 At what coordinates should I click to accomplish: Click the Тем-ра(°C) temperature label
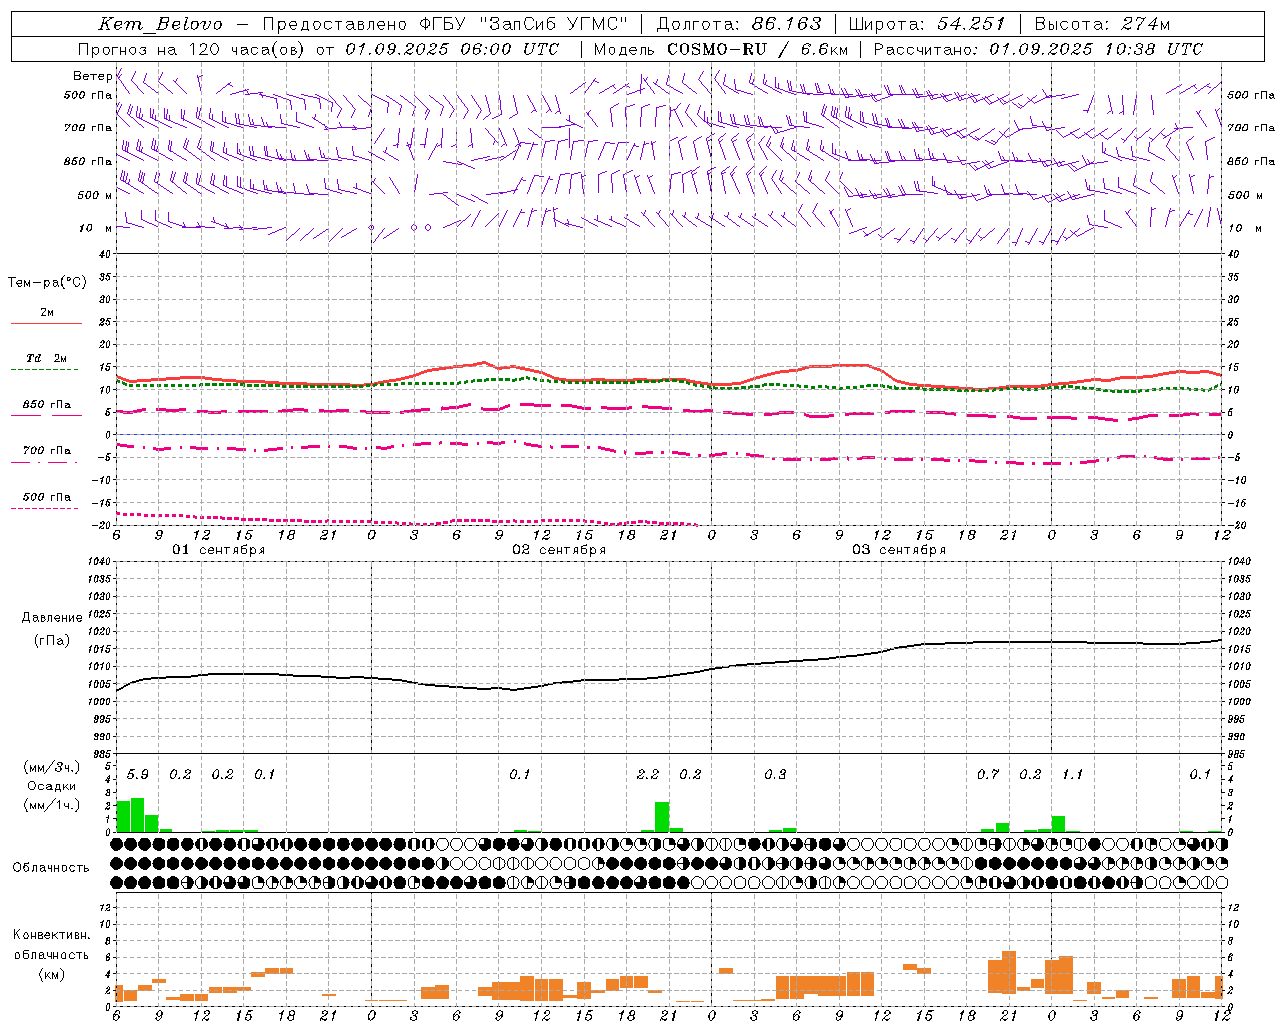pyautogui.click(x=47, y=283)
